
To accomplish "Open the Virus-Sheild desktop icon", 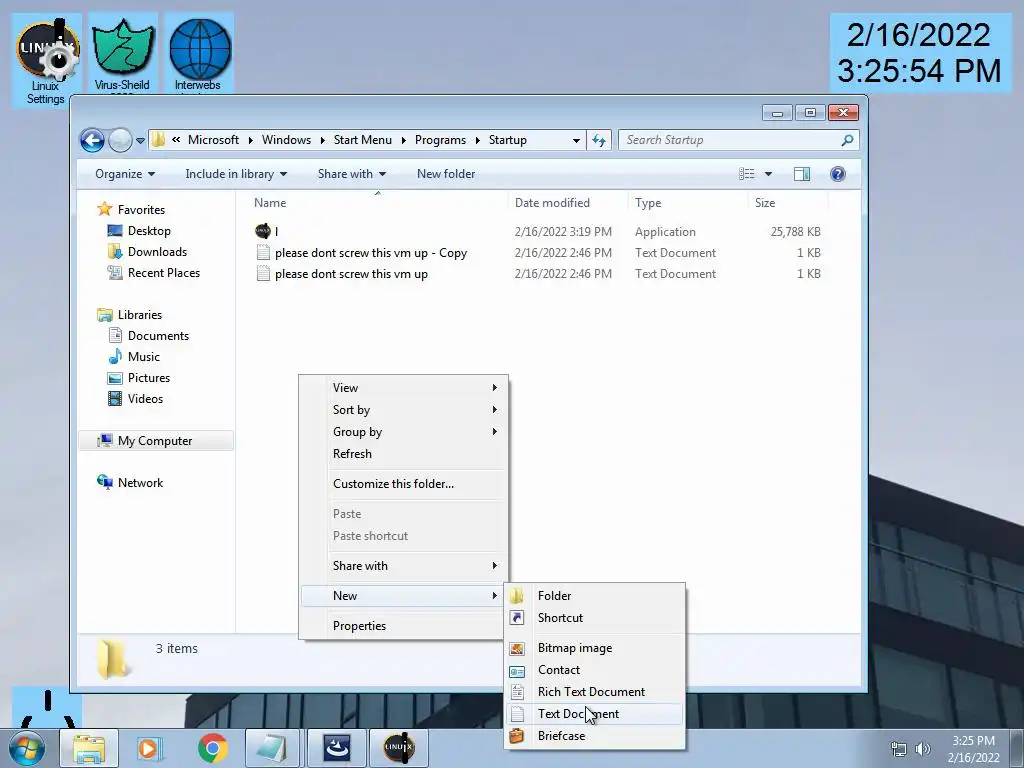I will pos(122,55).
